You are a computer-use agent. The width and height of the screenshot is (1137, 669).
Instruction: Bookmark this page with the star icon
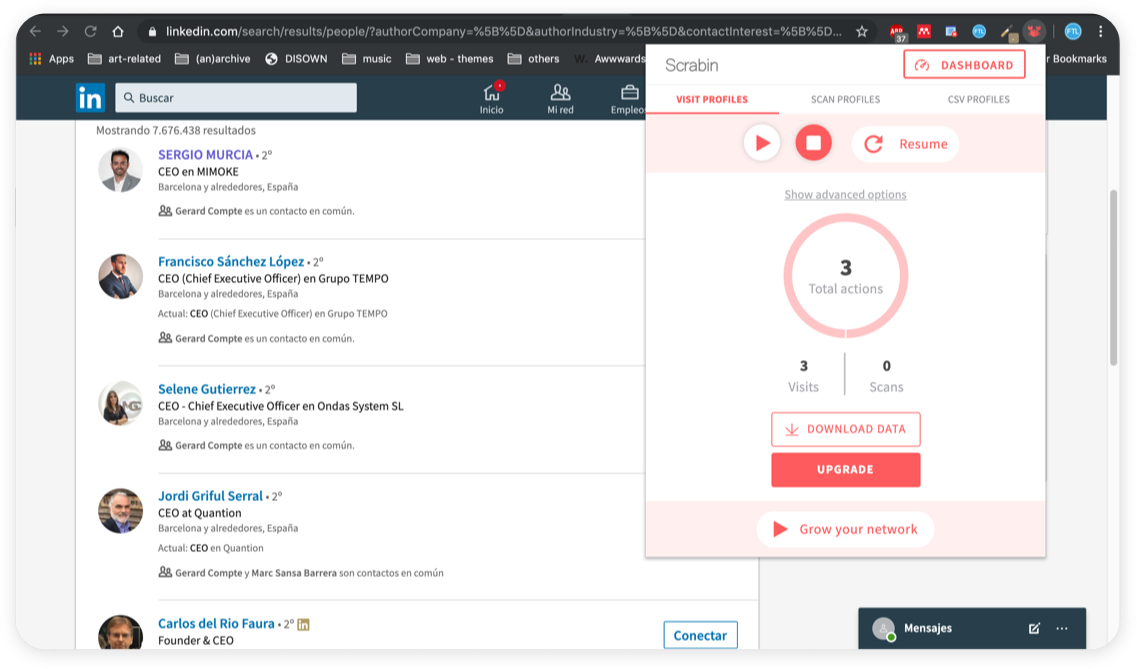861,31
